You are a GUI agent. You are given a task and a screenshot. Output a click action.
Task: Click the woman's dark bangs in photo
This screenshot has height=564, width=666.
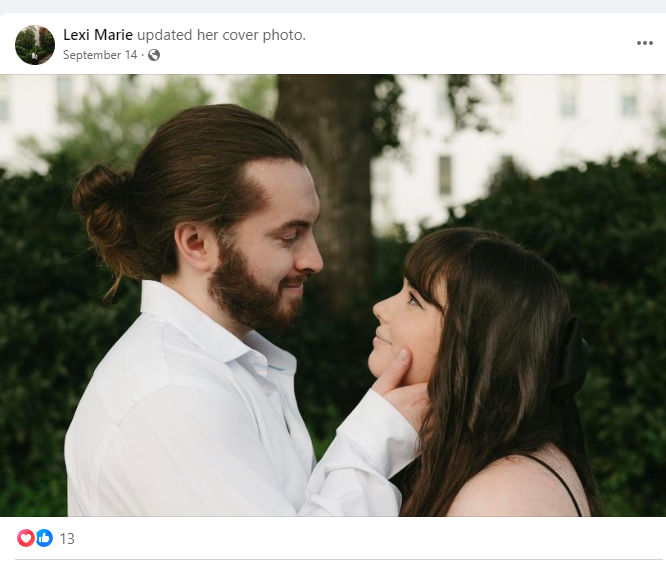point(427,274)
